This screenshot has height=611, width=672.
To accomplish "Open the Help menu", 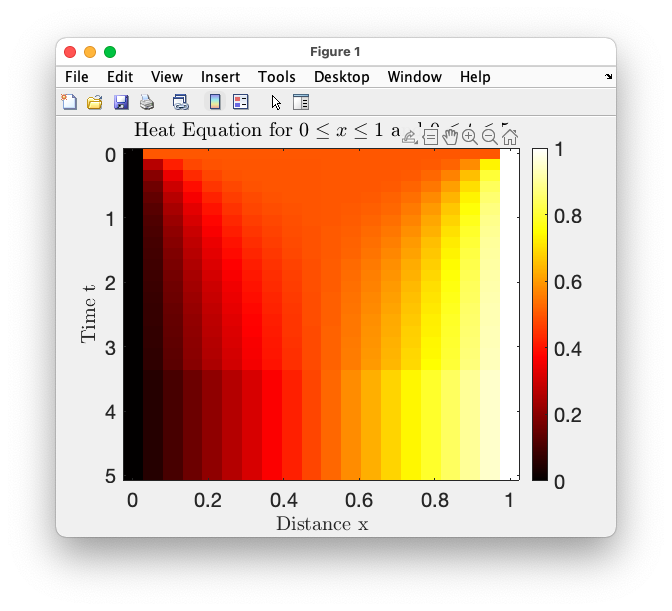I will click(x=475, y=77).
